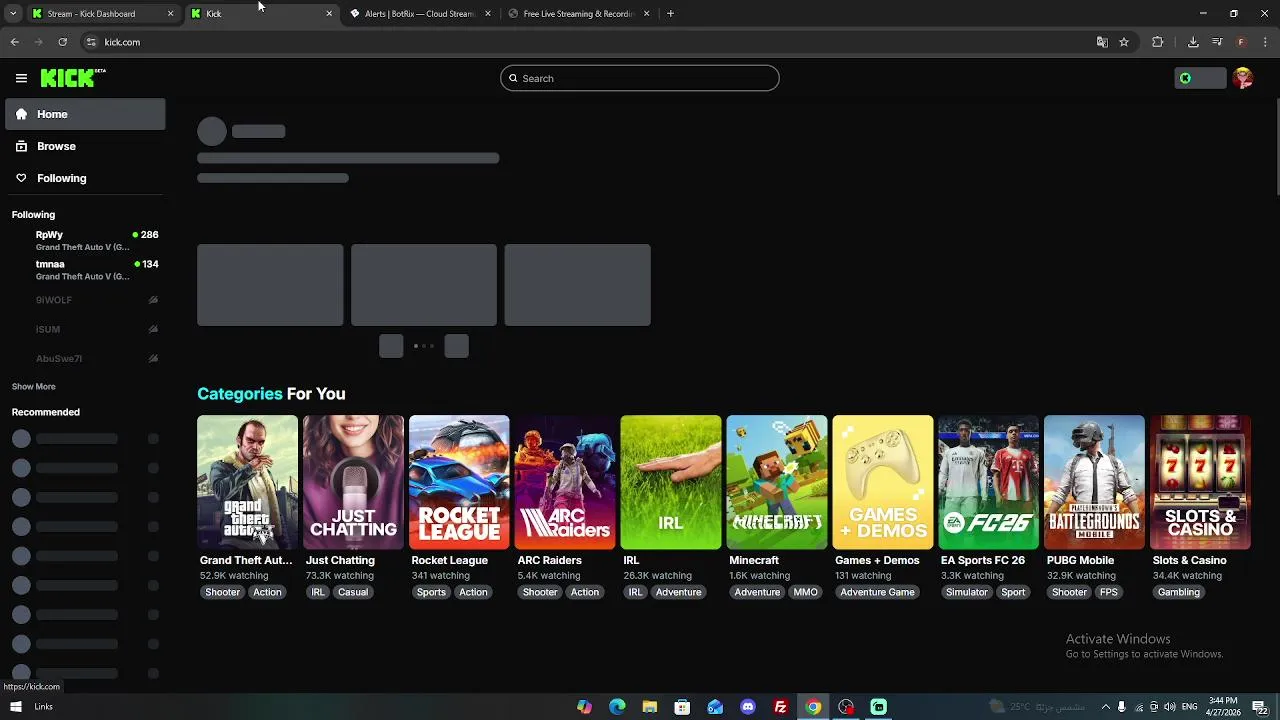Open media controls icon in Chrome toolbar
This screenshot has height=720, width=1280.
pos(1217,42)
